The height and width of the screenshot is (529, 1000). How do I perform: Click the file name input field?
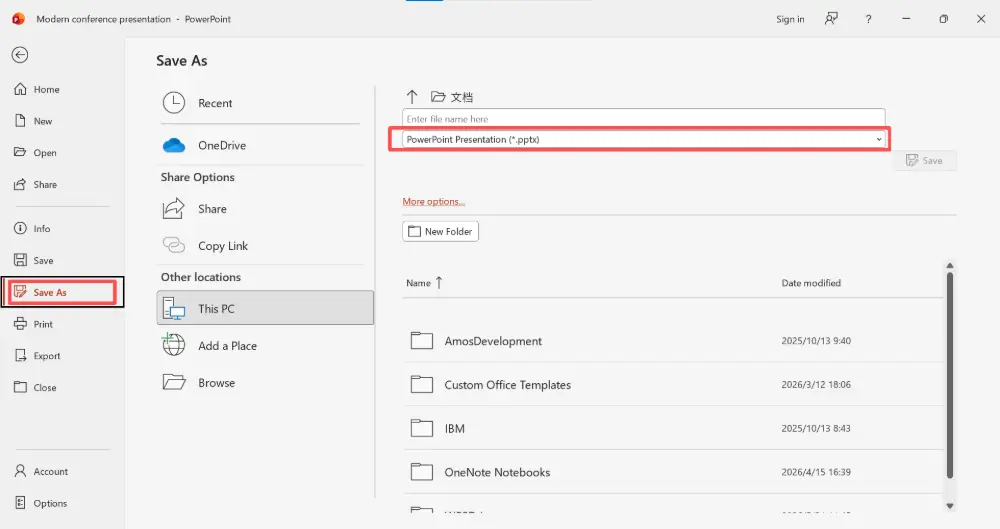click(643, 119)
